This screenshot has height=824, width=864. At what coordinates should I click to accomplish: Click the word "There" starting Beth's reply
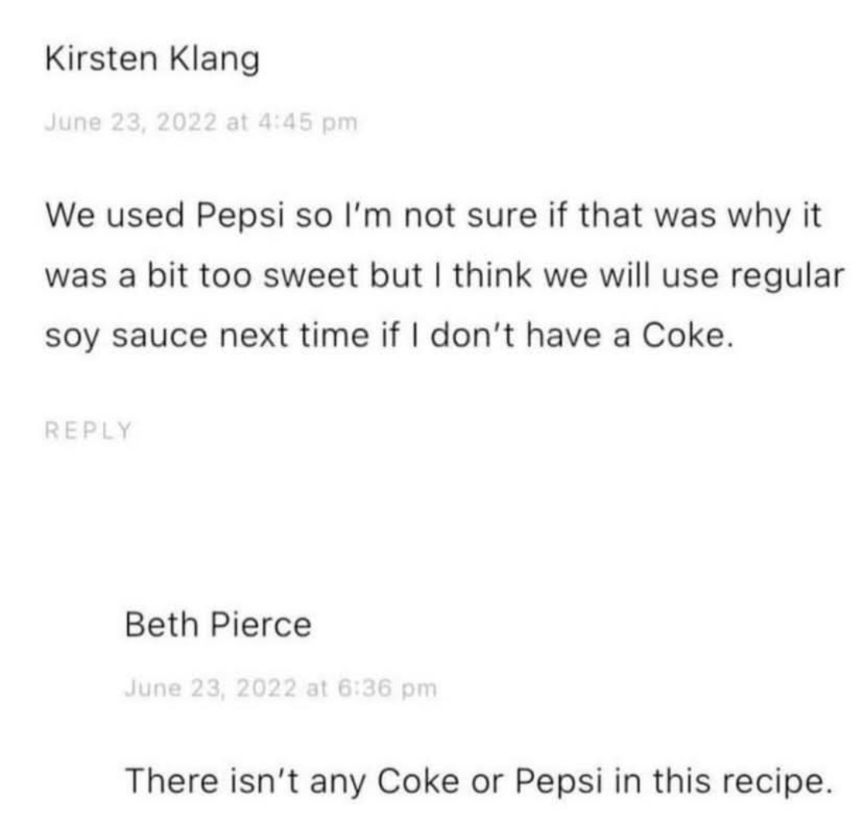[172, 781]
